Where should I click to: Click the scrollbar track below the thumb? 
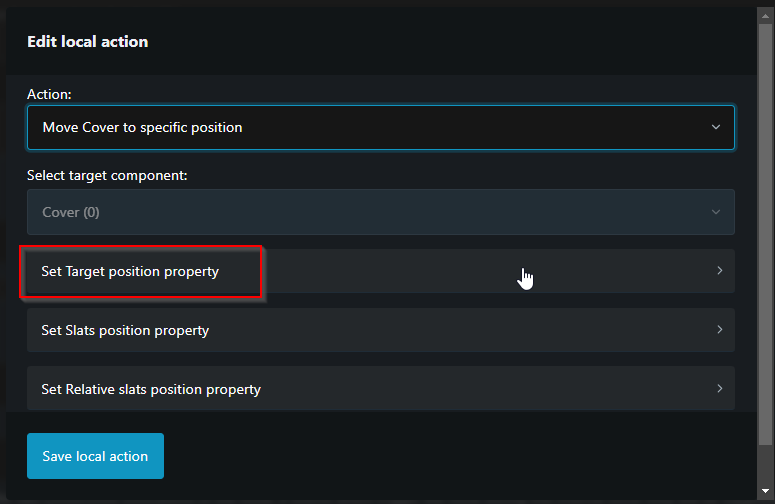point(765,465)
